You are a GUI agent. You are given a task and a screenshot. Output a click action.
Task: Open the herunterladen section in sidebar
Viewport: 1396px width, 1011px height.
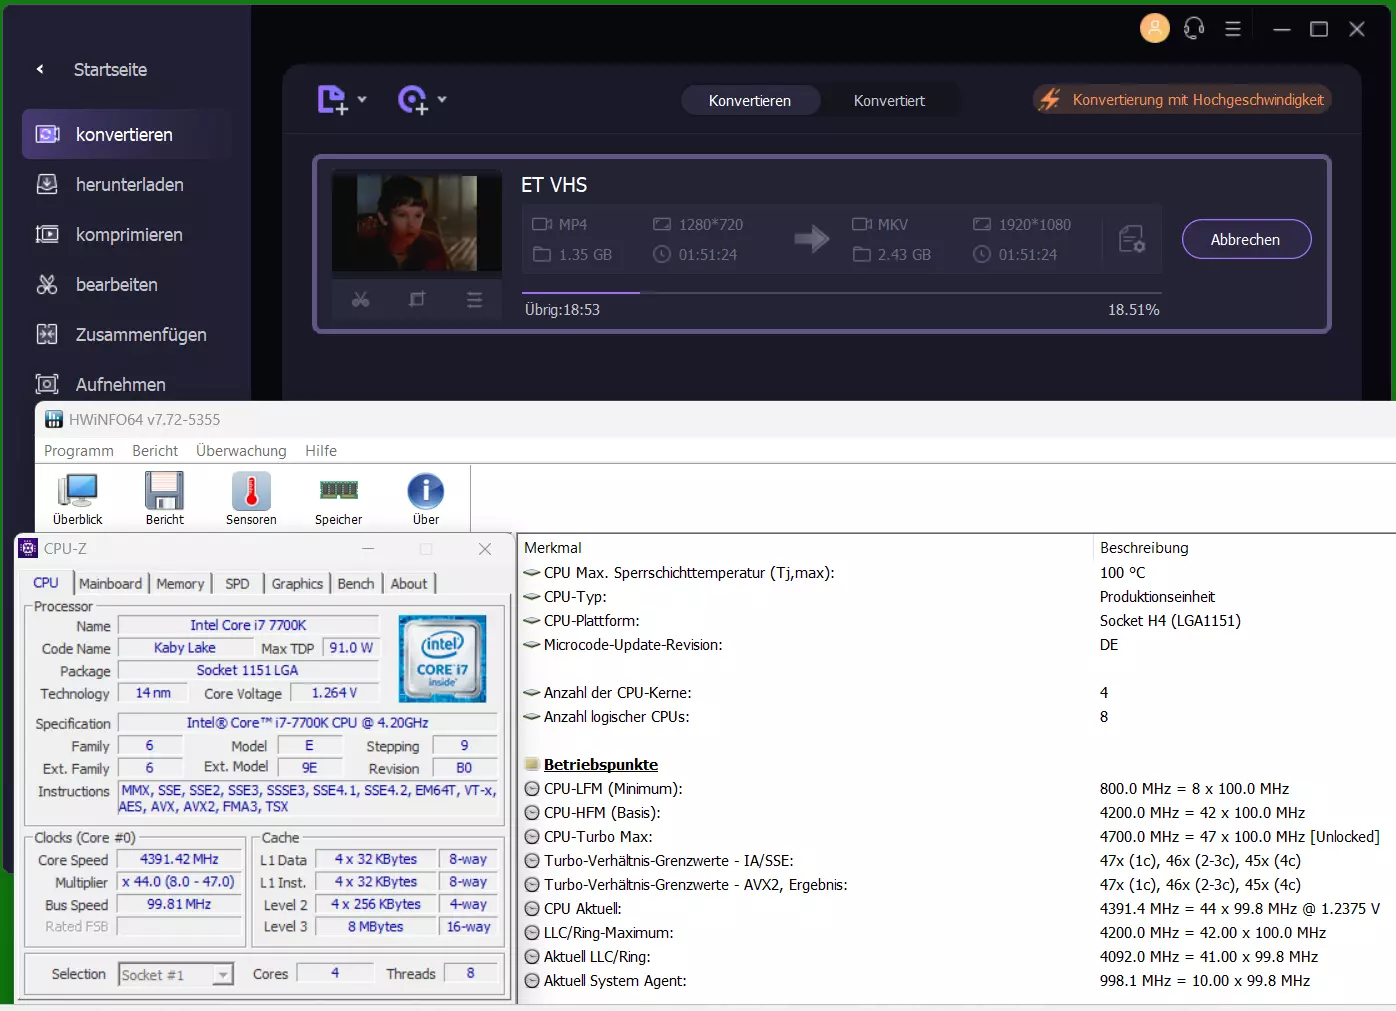[127, 184]
